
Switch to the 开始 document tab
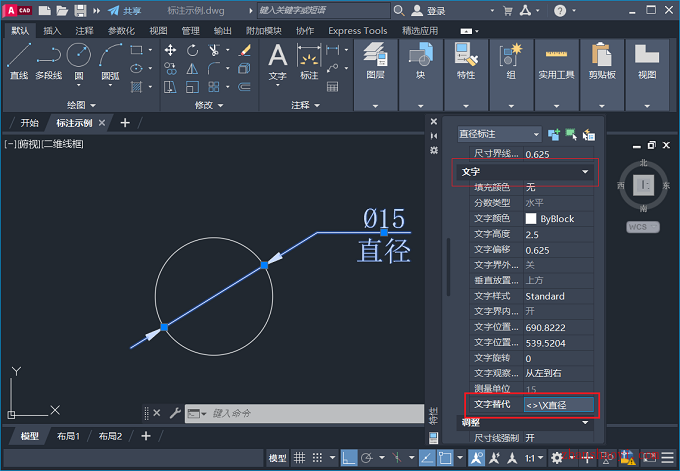(29, 123)
